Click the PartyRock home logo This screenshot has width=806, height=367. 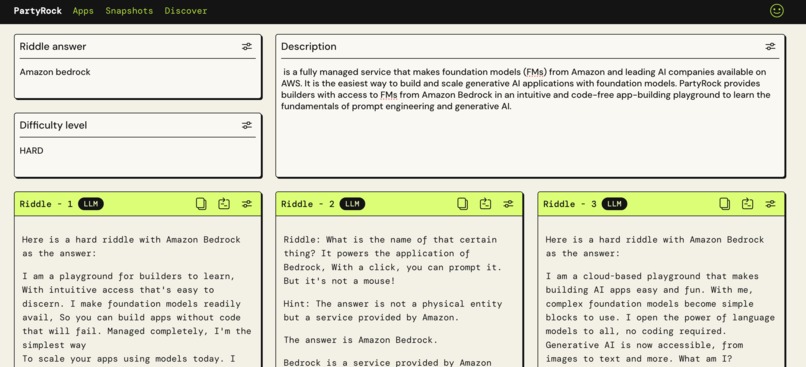click(38, 11)
